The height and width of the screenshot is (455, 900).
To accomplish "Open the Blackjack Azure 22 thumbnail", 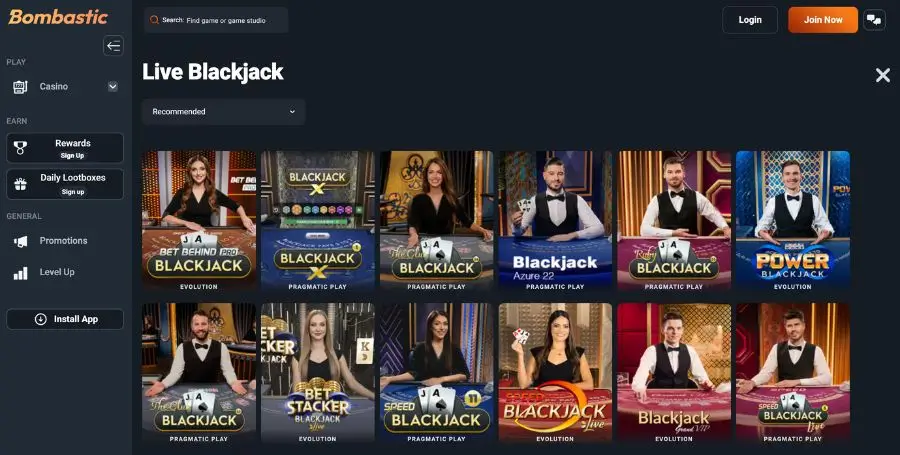I will point(555,221).
